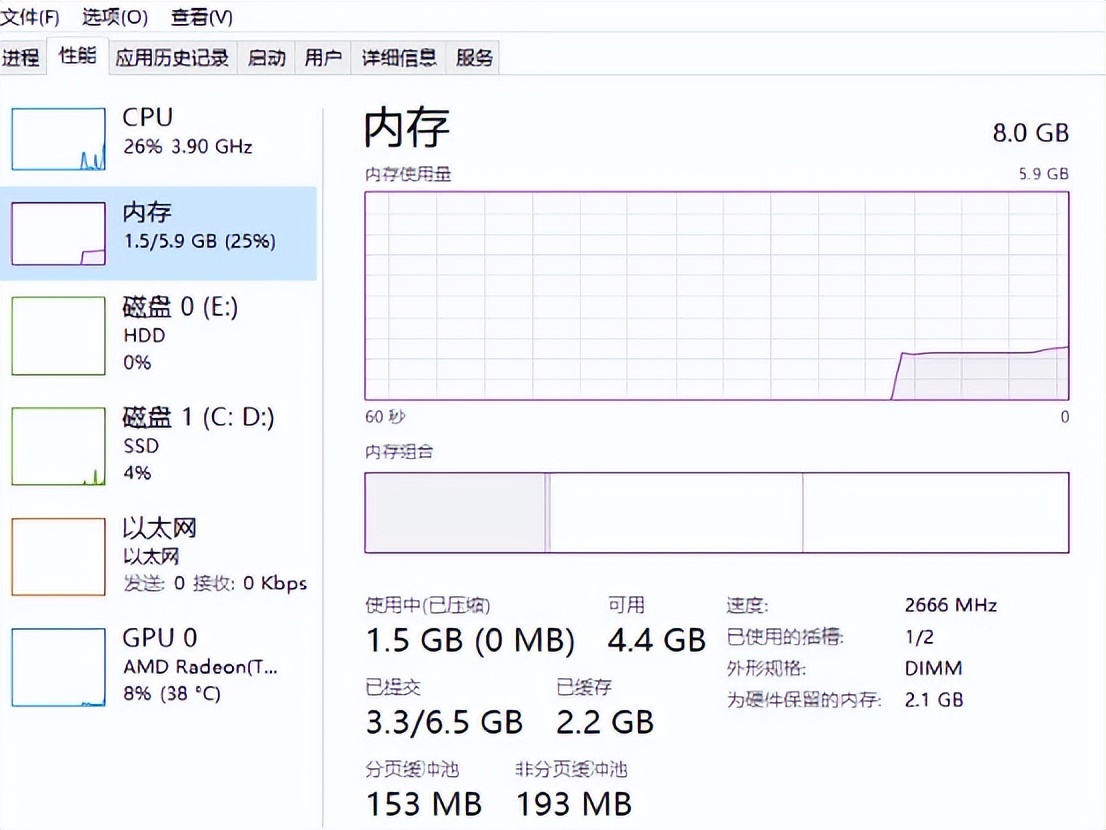1106x830 pixels.
Task: Select the 磁盘 1 (C: D:) SSD graph
Action: click(x=58, y=445)
